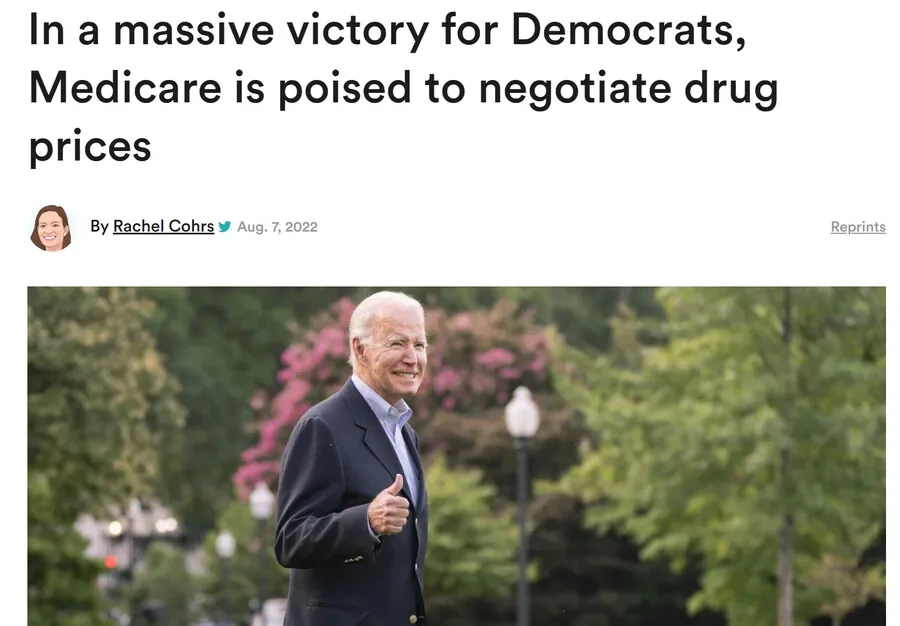
Task: Click the word "poised" in the headline
Action: pyautogui.click(x=345, y=89)
